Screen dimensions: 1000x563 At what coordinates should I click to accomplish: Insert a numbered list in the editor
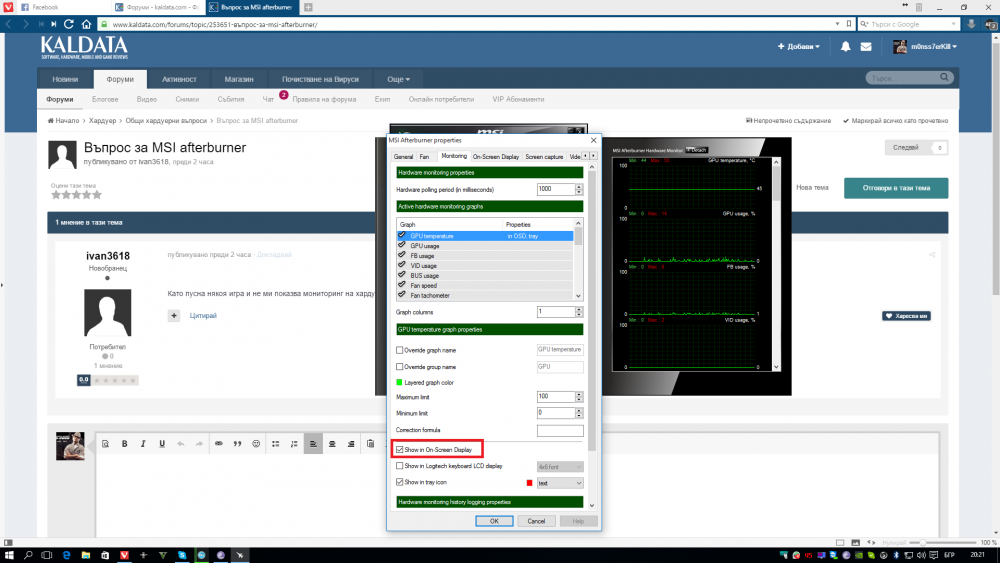click(294, 444)
